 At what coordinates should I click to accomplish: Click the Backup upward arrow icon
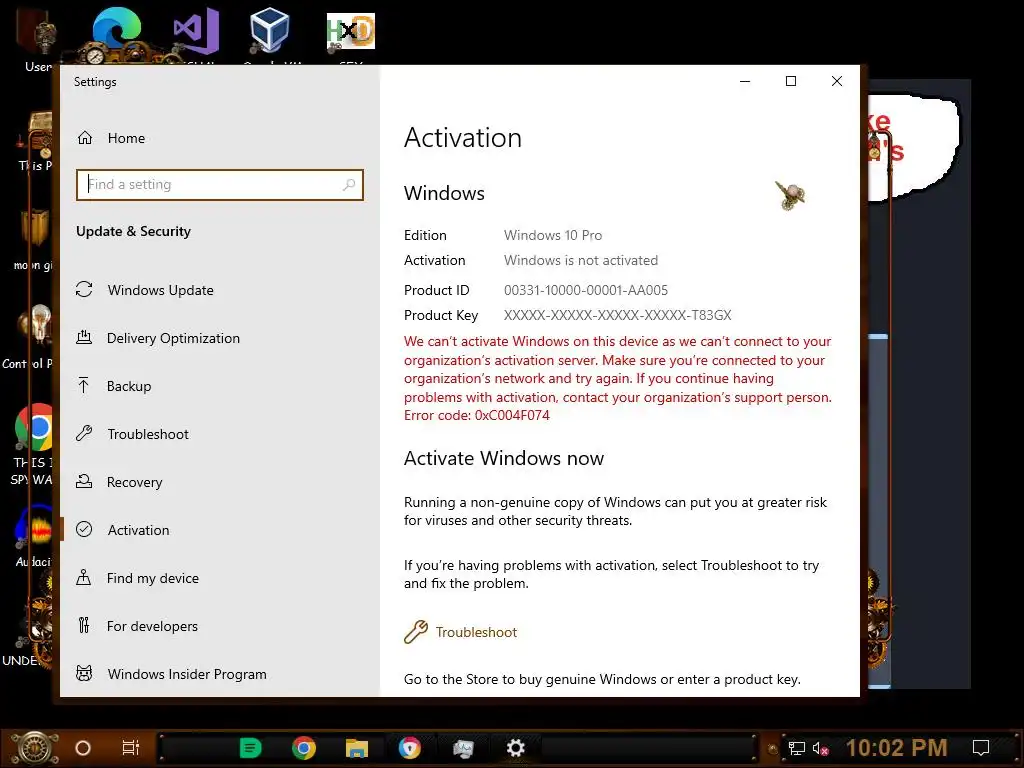click(x=84, y=385)
